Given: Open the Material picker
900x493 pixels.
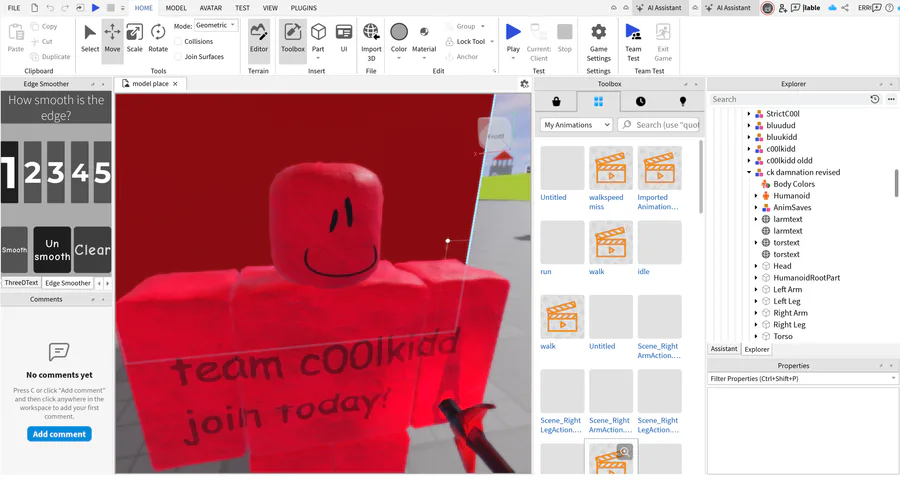Looking at the screenshot, I should click(424, 40).
